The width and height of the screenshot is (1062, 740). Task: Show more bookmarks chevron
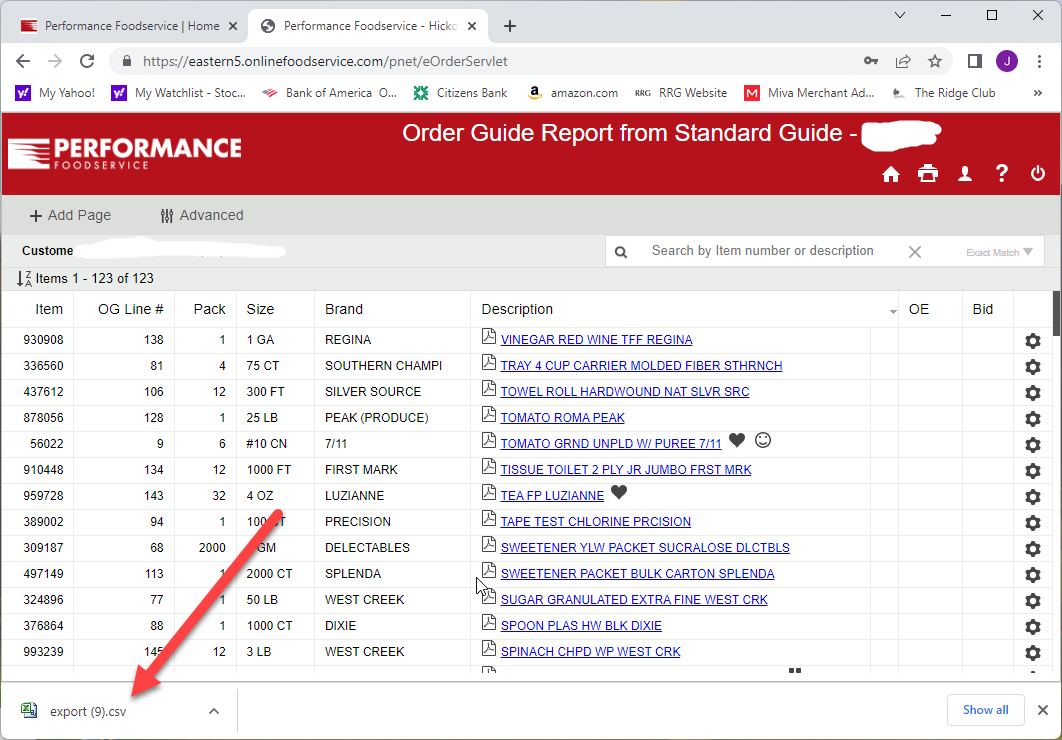pyautogui.click(x=1038, y=93)
